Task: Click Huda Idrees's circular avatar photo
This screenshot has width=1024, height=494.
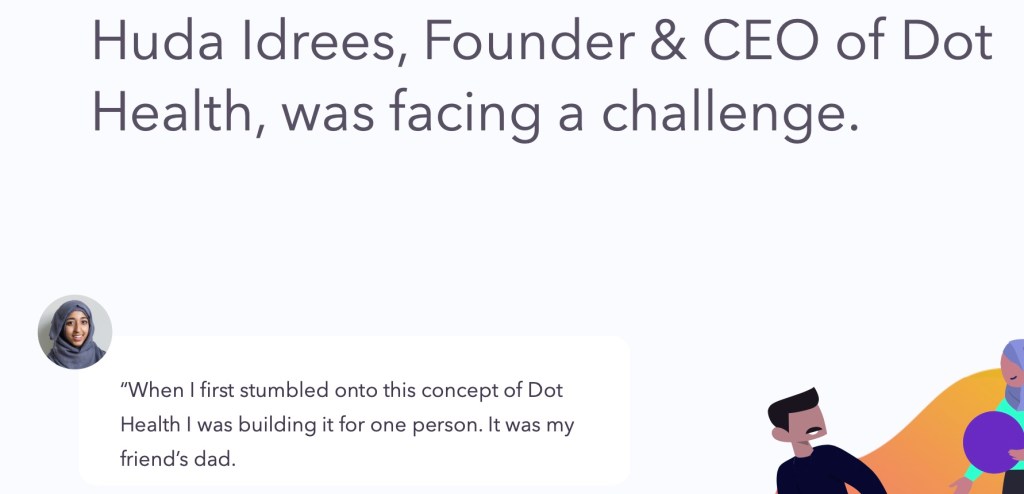Action: click(75, 332)
